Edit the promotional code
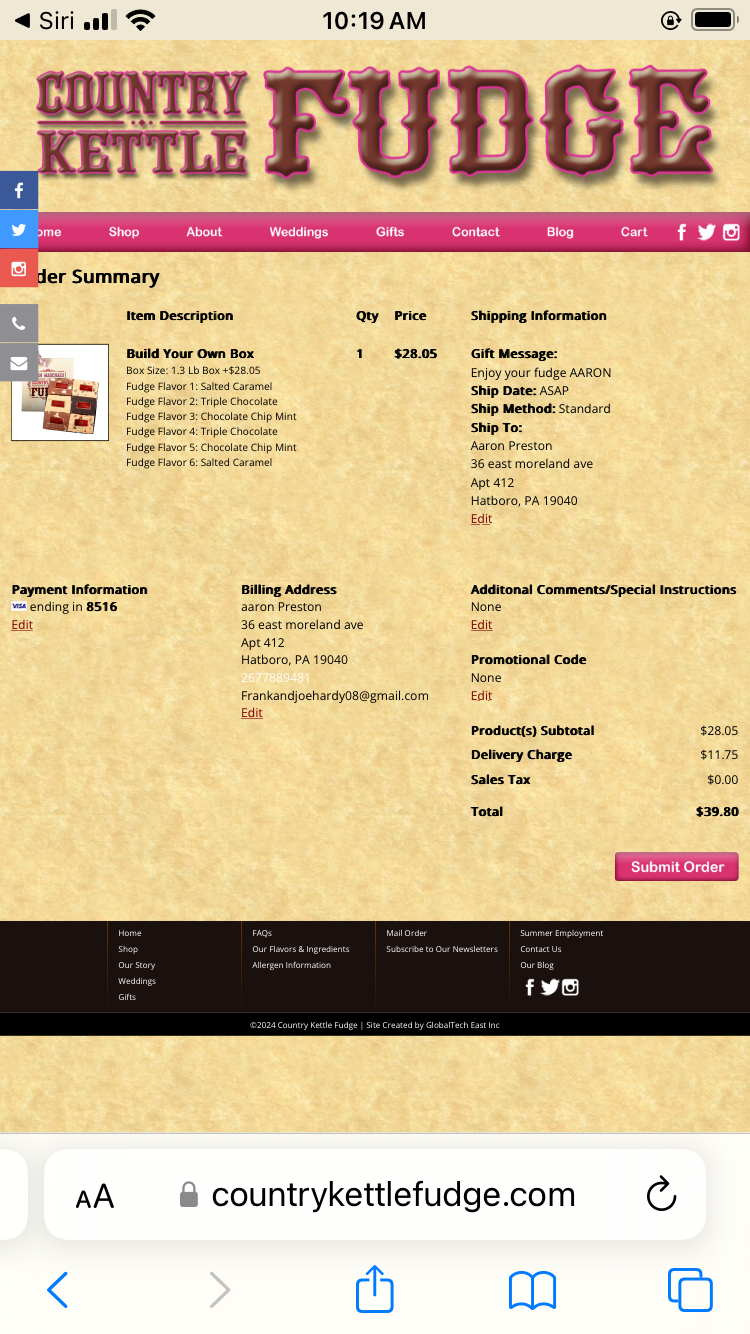750x1334 pixels. 481,696
